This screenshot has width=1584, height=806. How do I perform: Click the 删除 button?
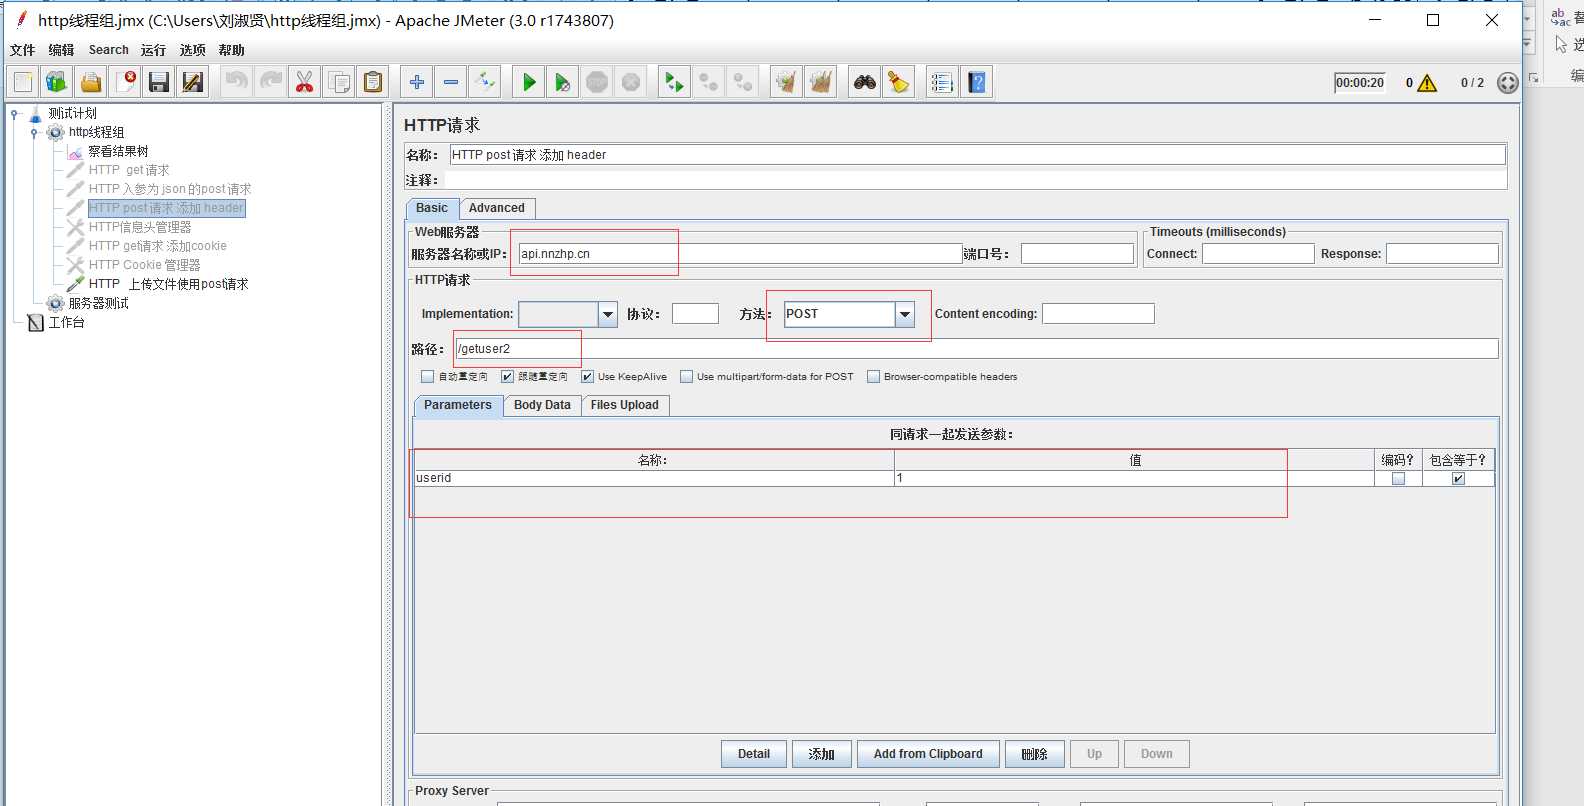tap(1034, 754)
